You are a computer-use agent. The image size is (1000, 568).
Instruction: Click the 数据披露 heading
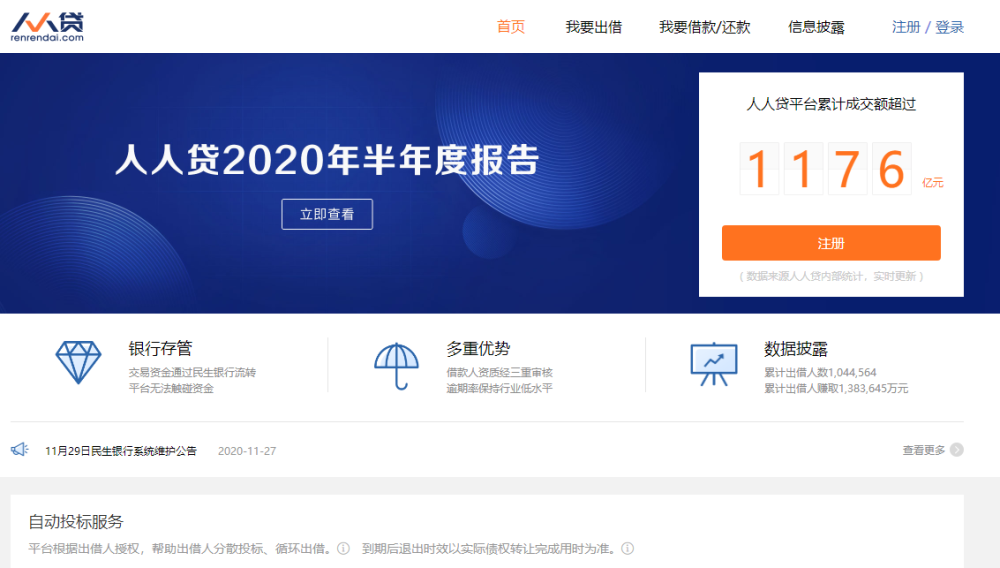coord(796,349)
